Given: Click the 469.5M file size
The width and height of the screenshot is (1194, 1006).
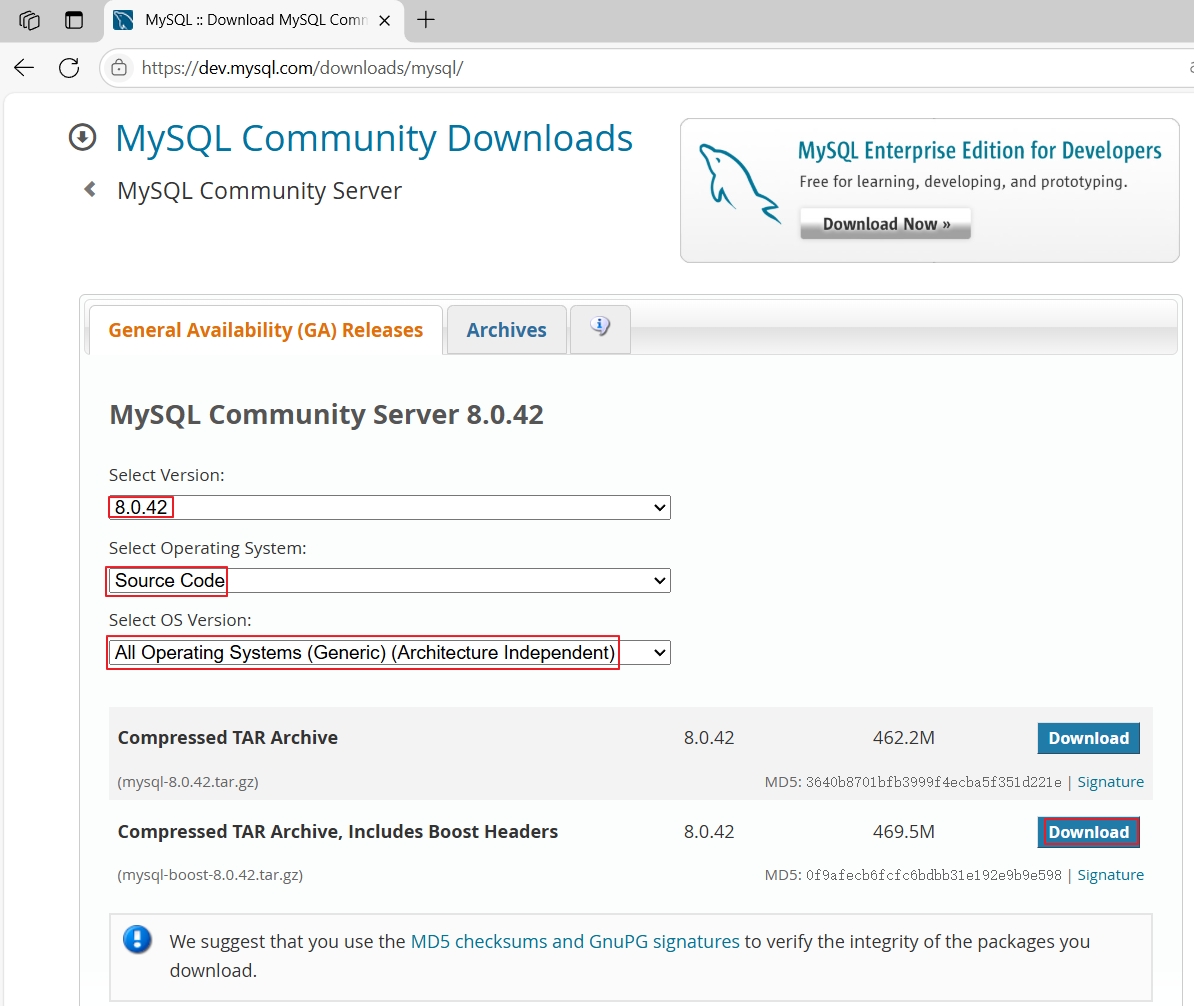Looking at the screenshot, I should pos(904,832).
